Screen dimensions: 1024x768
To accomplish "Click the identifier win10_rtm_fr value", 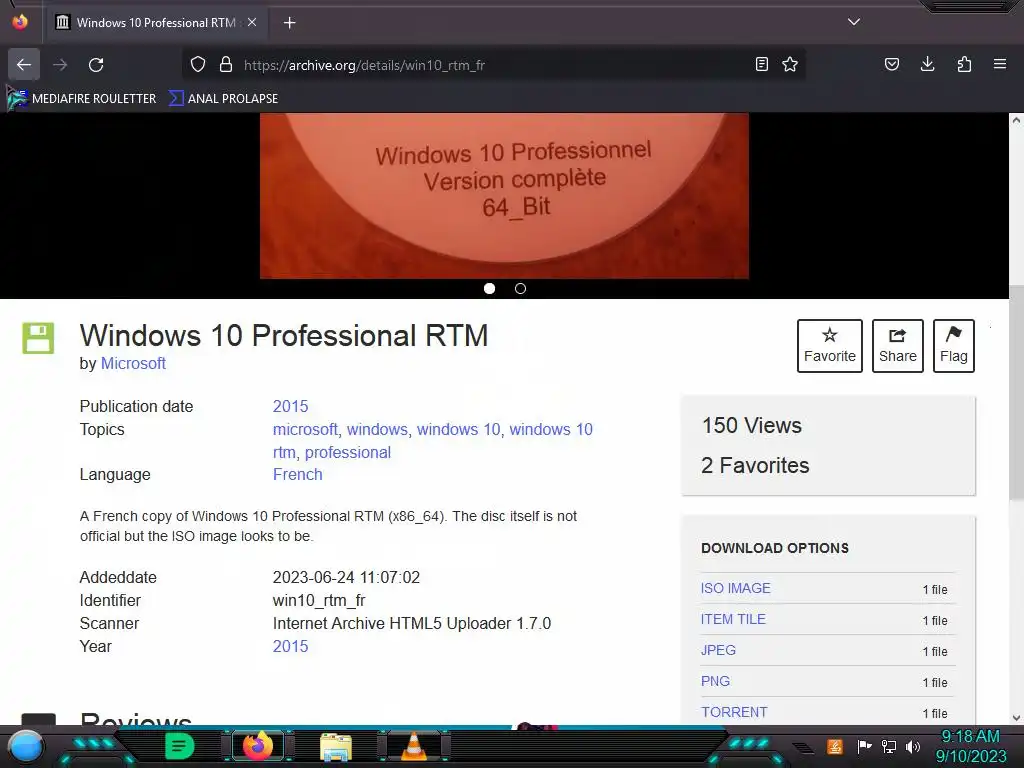I will (x=319, y=600).
